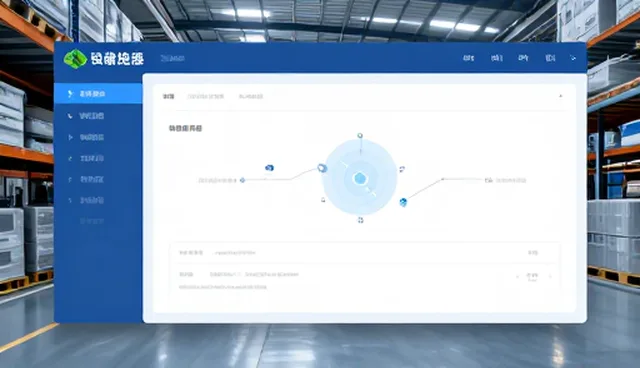Click the faint subtitle text beside the logo
Screen dimensions: 640x368
(173, 58)
